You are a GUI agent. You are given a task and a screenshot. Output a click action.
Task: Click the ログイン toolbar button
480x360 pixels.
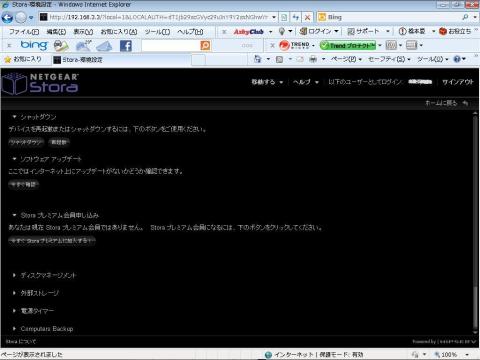click(x=315, y=31)
